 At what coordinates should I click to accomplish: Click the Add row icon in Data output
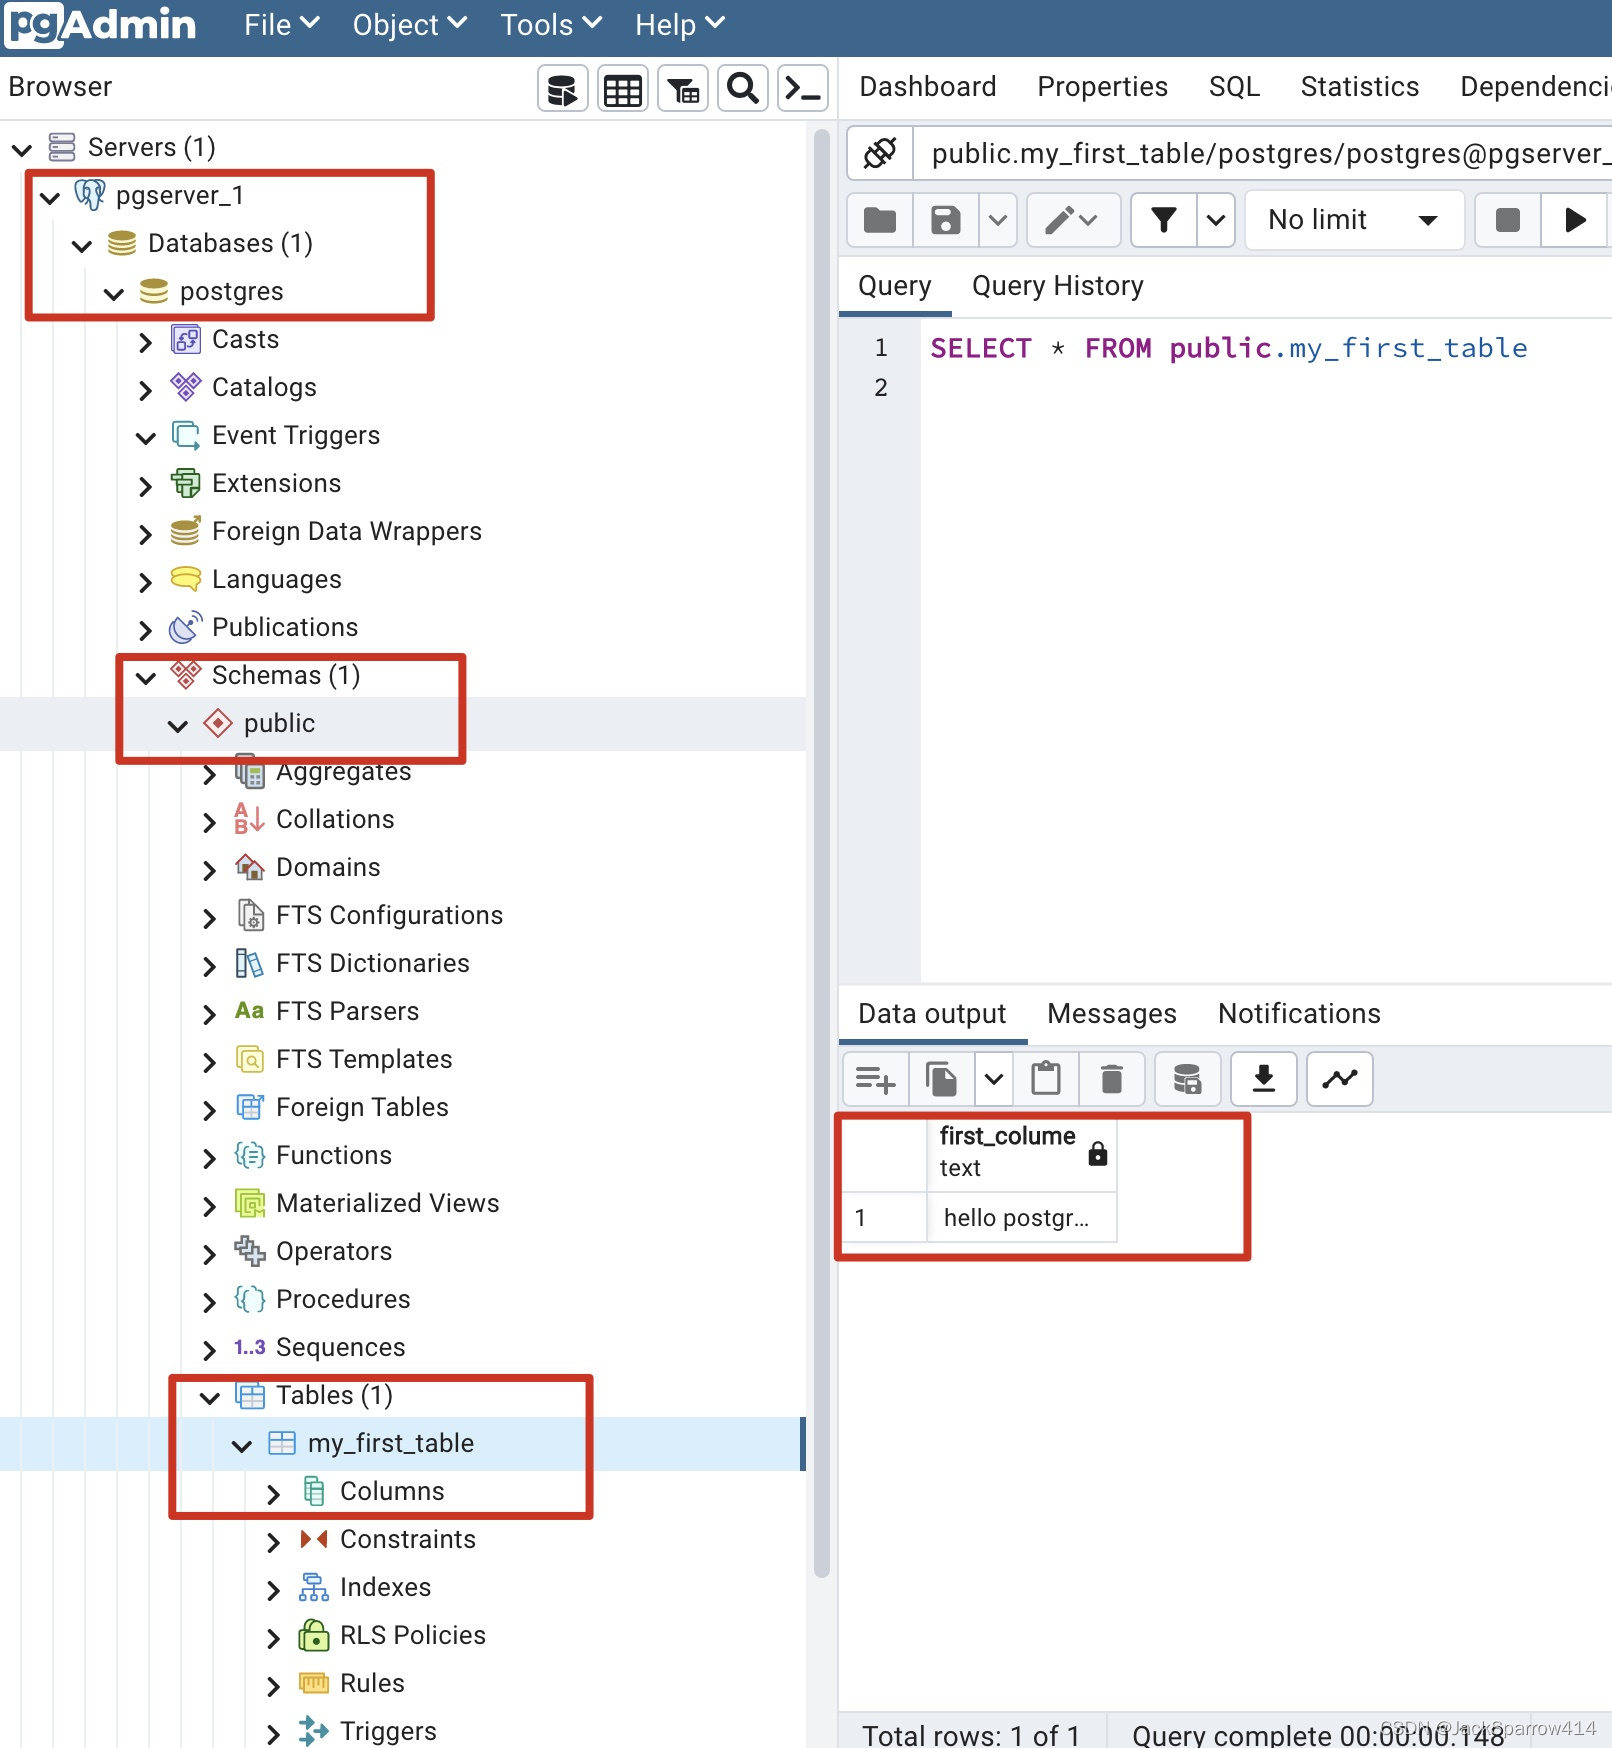point(876,1079)
